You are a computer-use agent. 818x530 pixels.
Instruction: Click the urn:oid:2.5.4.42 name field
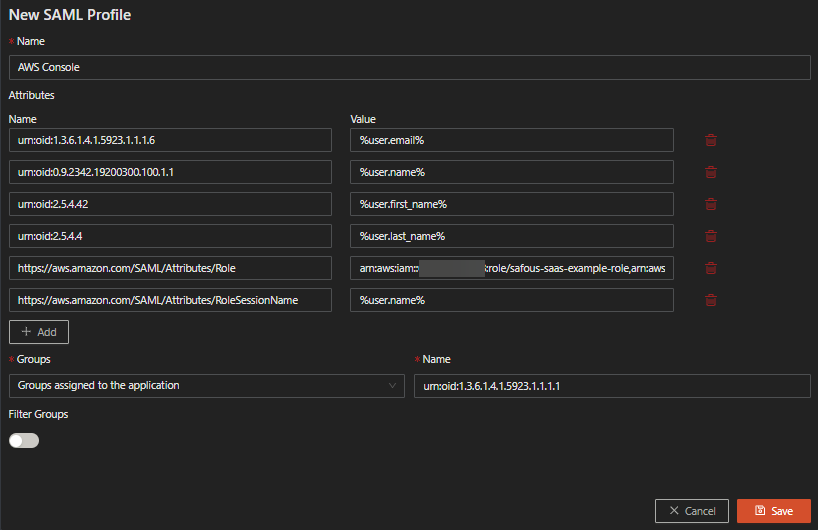tap(170, 204)
